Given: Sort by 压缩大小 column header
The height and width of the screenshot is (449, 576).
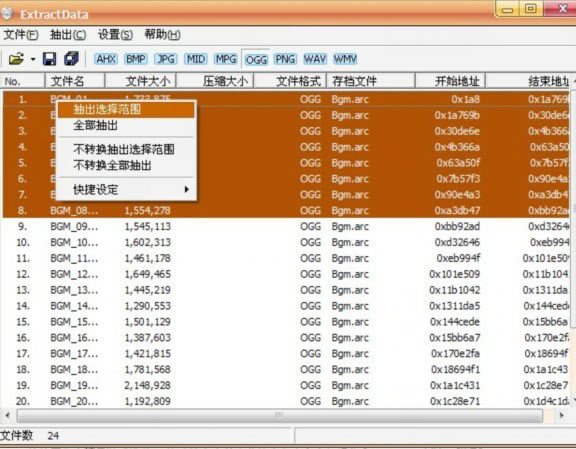Looking at the screenshot, I should 215,81.
